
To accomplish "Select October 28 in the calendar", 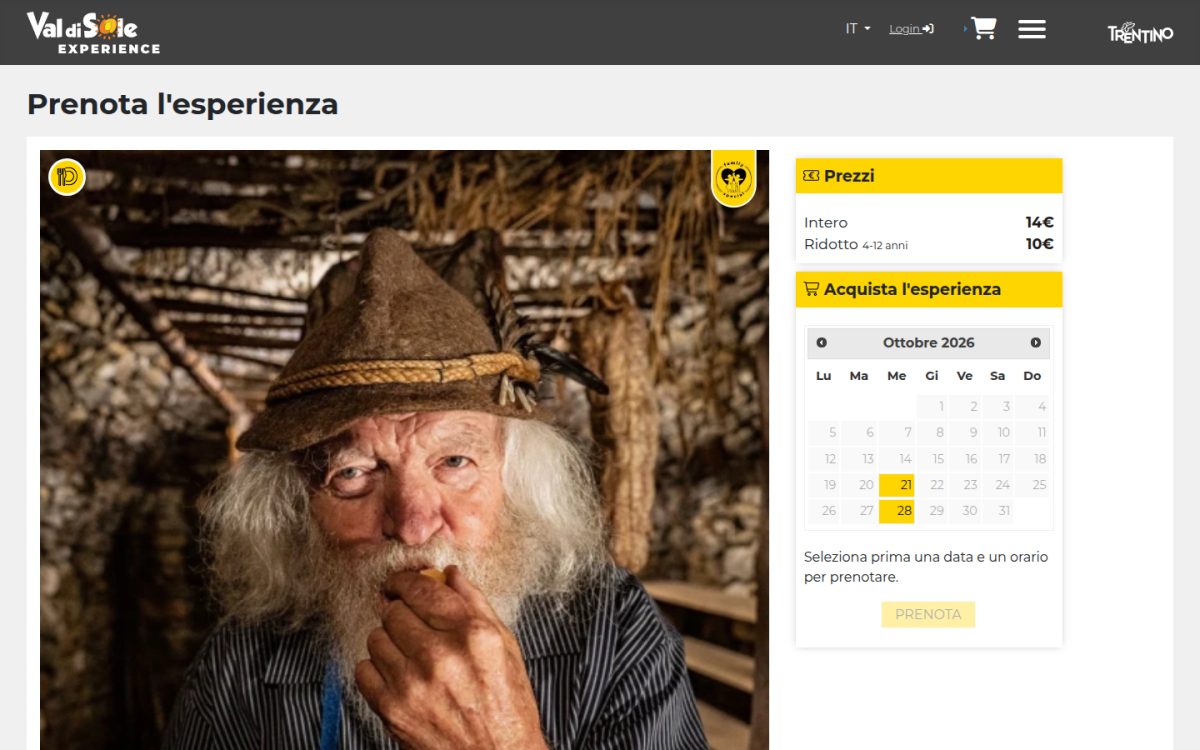I will (x=897, y=511).
